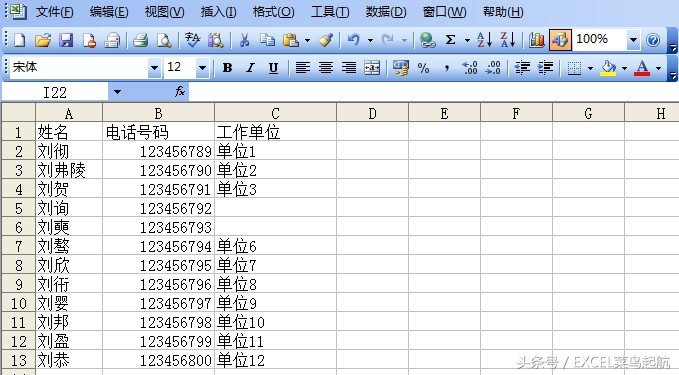
Task: Click Merge and Center icon
Action: (x=372, y=68)
